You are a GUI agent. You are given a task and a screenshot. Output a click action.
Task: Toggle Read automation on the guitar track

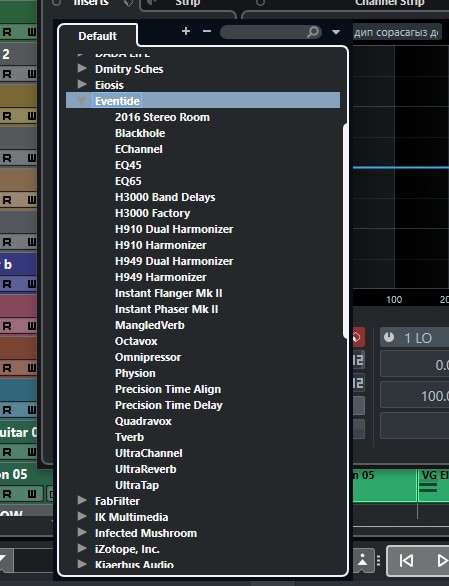pyautogui.click(x=7, y=452)
